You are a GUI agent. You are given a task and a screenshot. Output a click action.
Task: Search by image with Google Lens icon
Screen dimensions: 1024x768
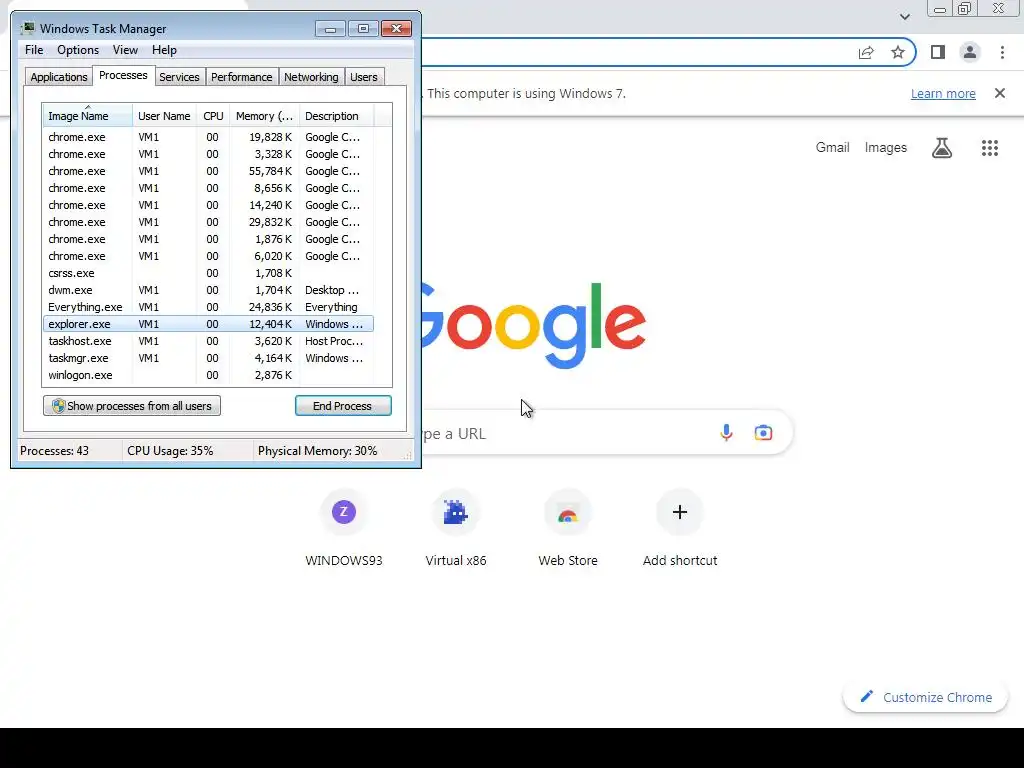[x=763, y=432]
